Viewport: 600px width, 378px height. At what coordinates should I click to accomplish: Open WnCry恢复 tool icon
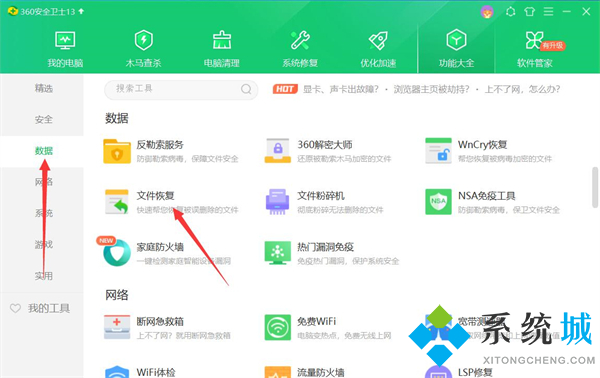(x=439, y=151)
